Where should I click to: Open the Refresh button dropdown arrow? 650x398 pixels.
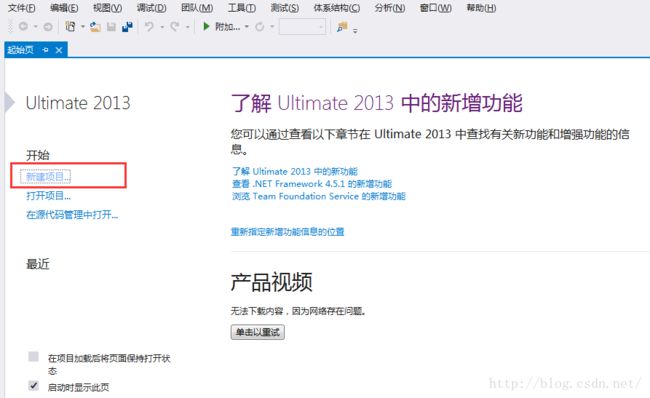[x=272, y=27]
